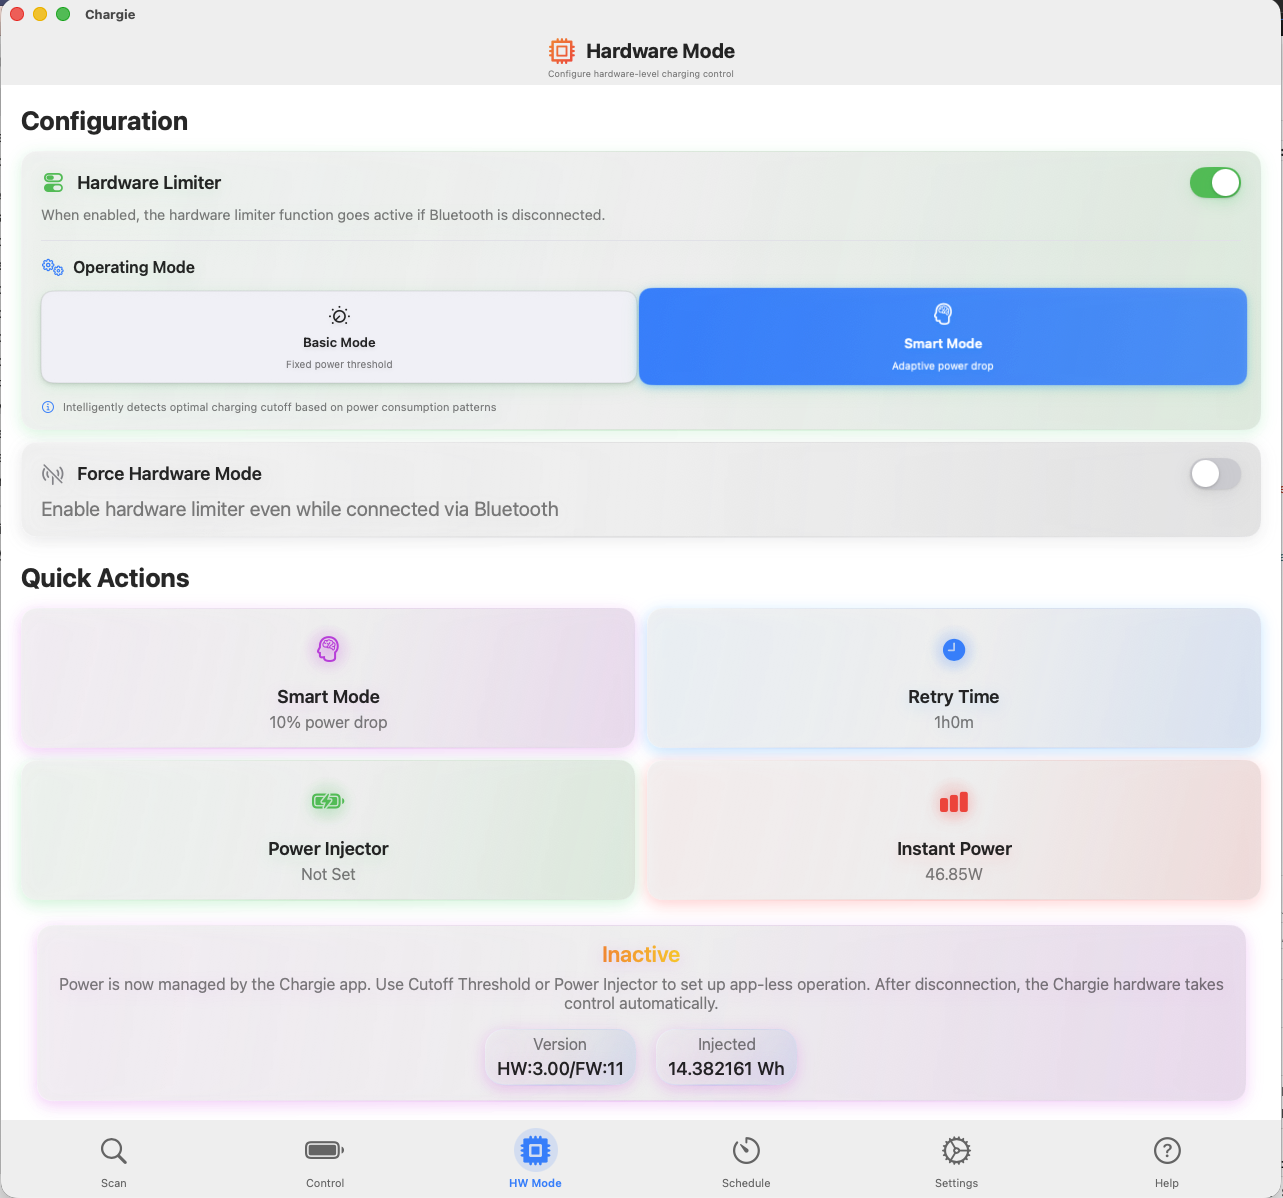Click the Injected 14.382161 Wh badge

coord(726,1057)
